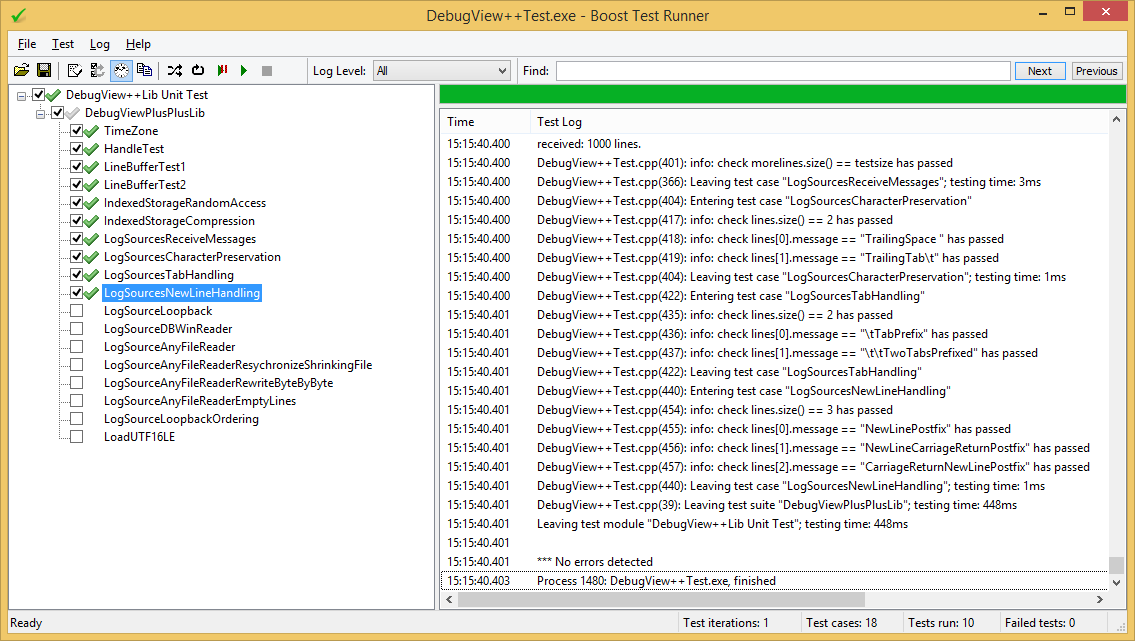Click the Save floppy disk icon
This screenshot has width=1135, height=641.
point(44,70)
